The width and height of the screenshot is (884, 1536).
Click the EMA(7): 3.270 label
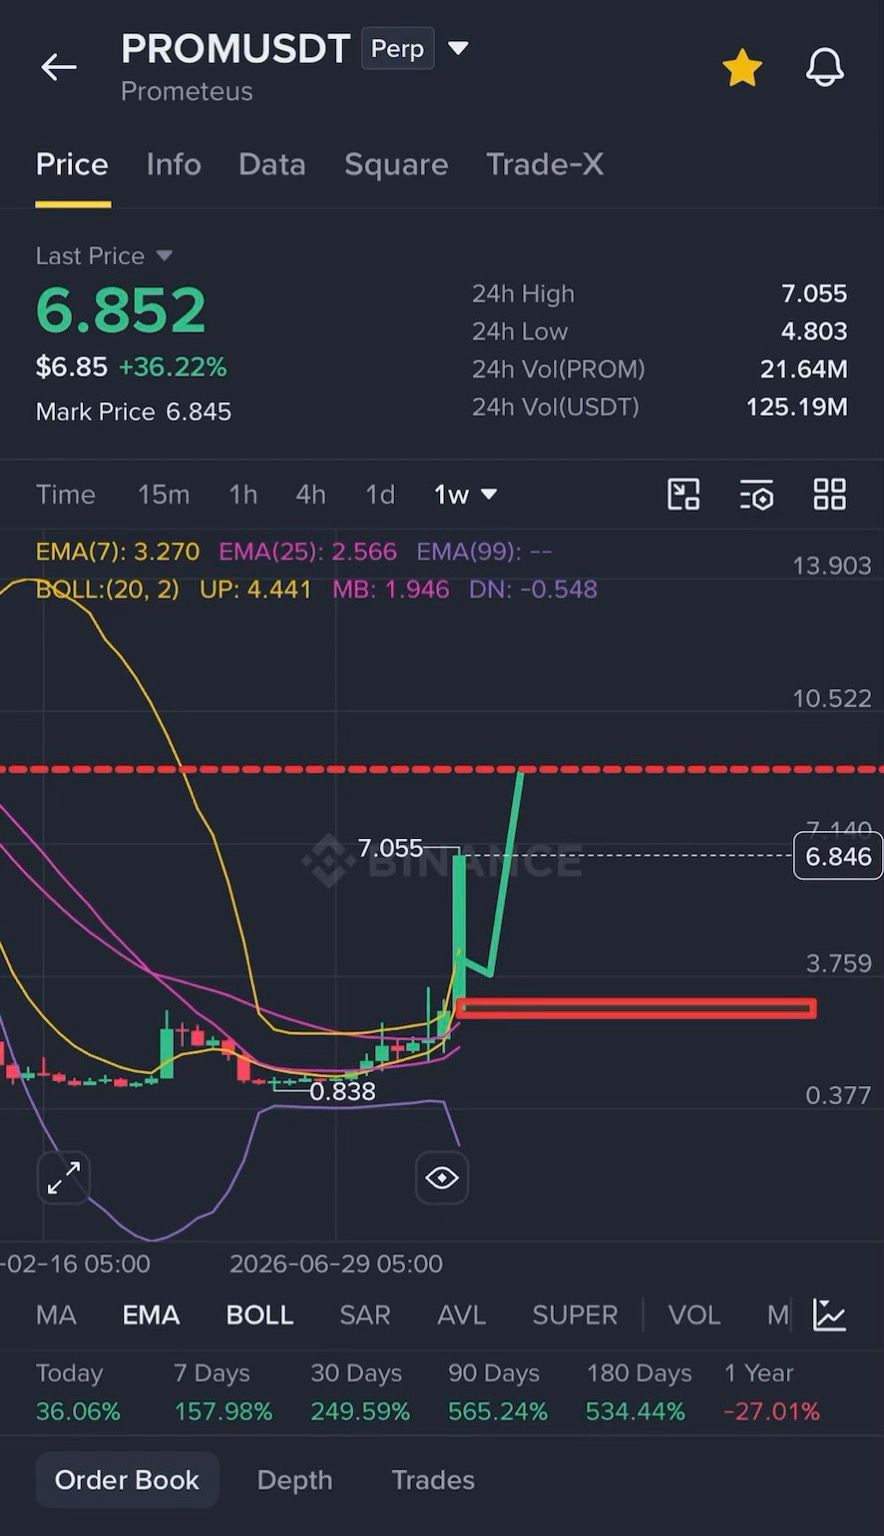118,552
